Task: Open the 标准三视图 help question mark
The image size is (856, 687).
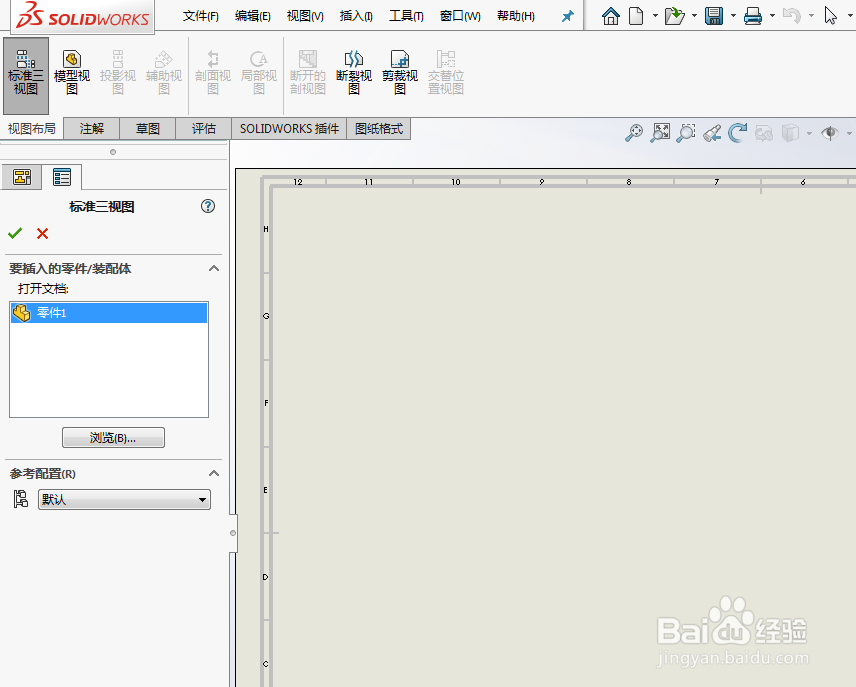Action: (x=208, y=206)
